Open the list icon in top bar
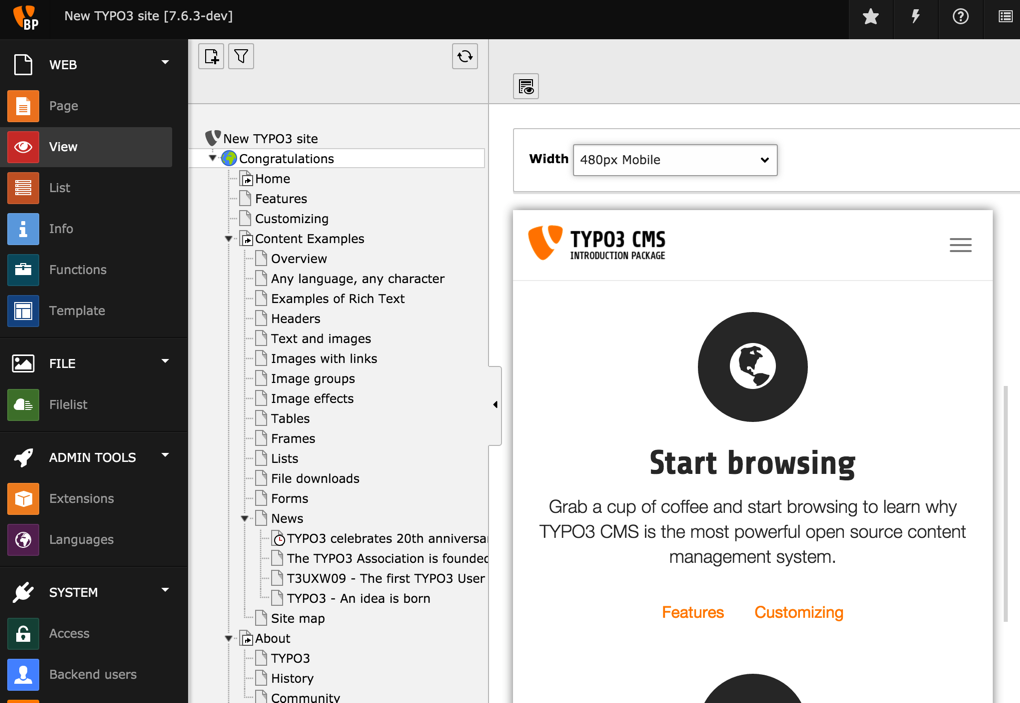Screen dimensions: 1020x703 [1005, 17]
